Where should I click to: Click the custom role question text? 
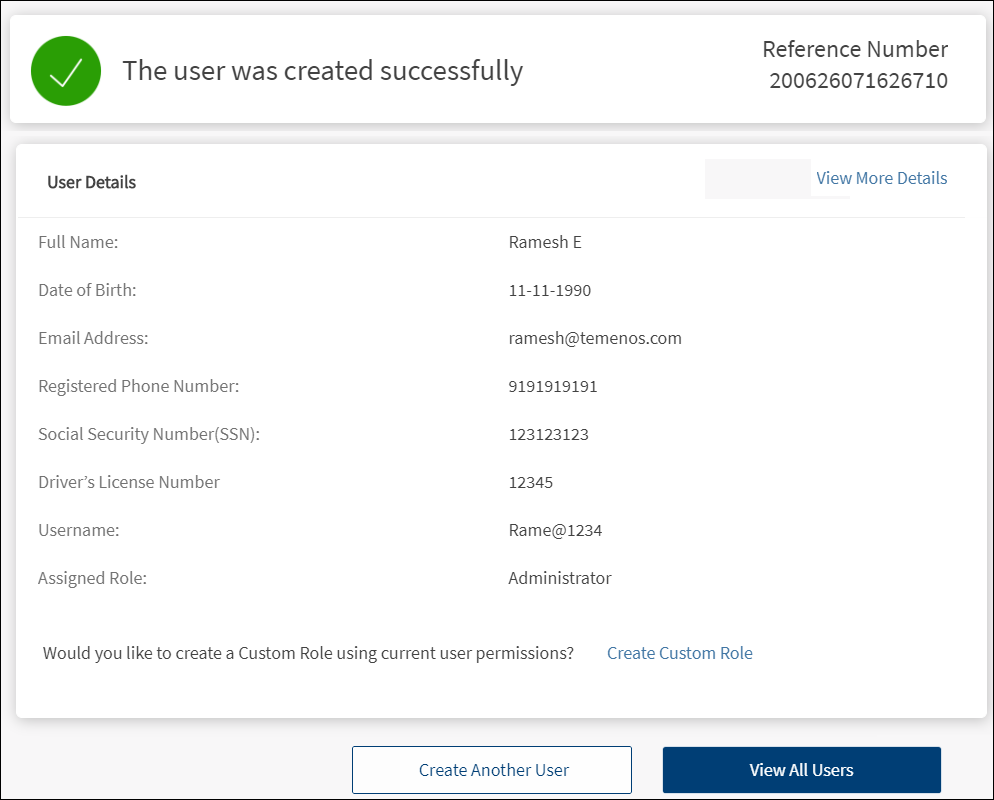tap(308, 653)
